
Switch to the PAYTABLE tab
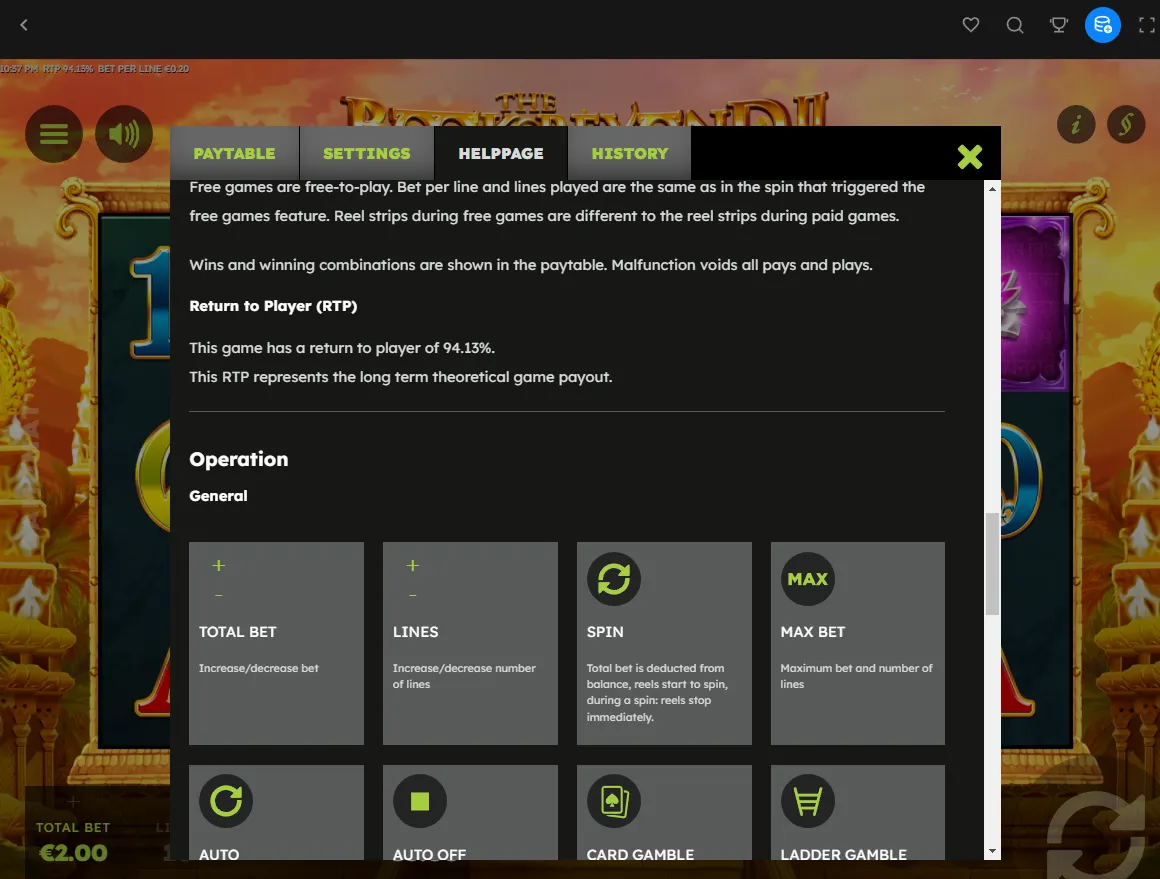point(235,153)
